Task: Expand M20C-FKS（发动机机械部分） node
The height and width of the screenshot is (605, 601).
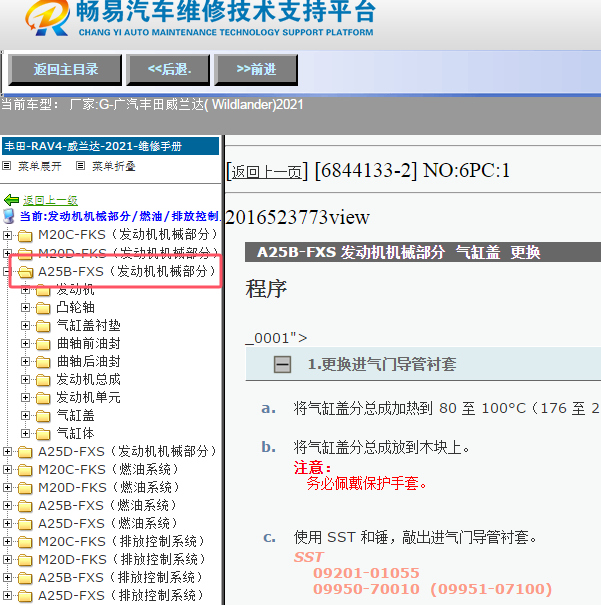Action: pos(7,235)
